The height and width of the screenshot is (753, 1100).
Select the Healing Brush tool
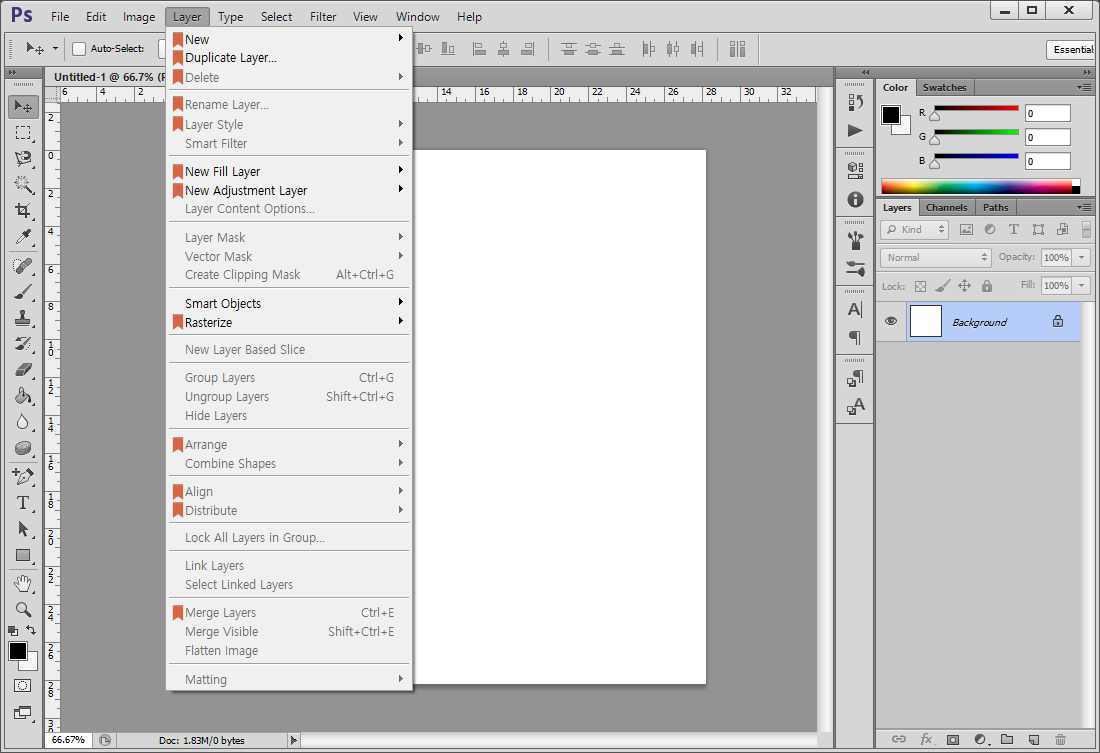[23, 266]
